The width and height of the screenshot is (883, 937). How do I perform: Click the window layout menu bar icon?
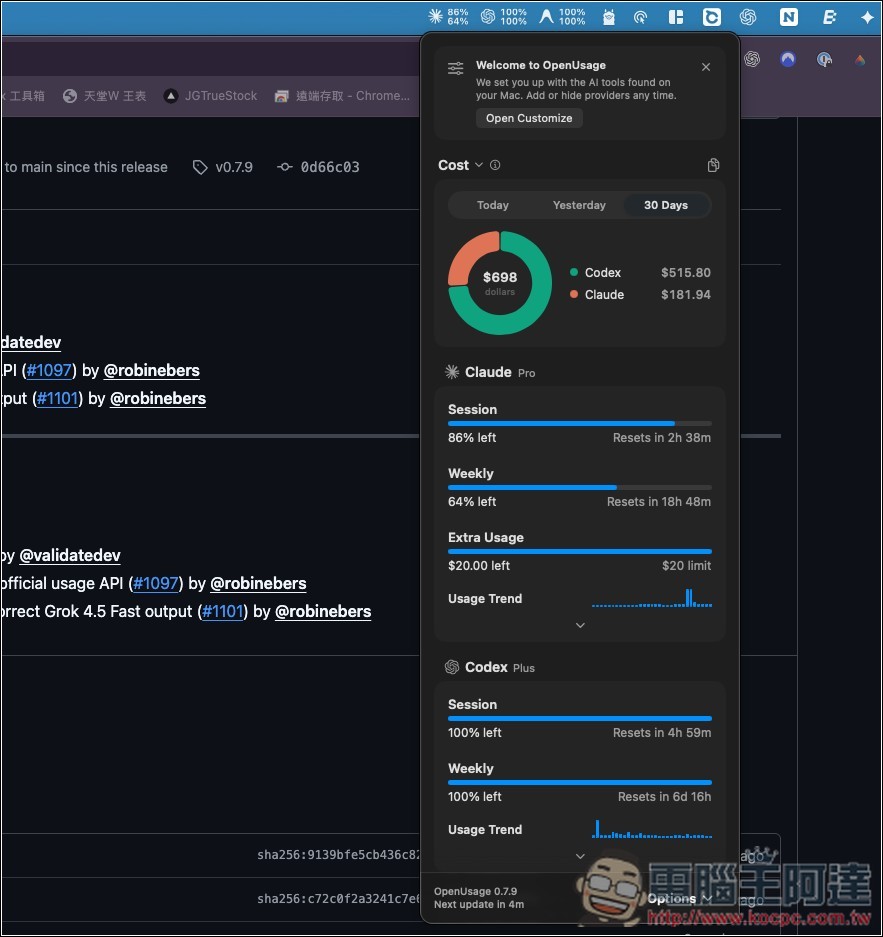[676, 17]
